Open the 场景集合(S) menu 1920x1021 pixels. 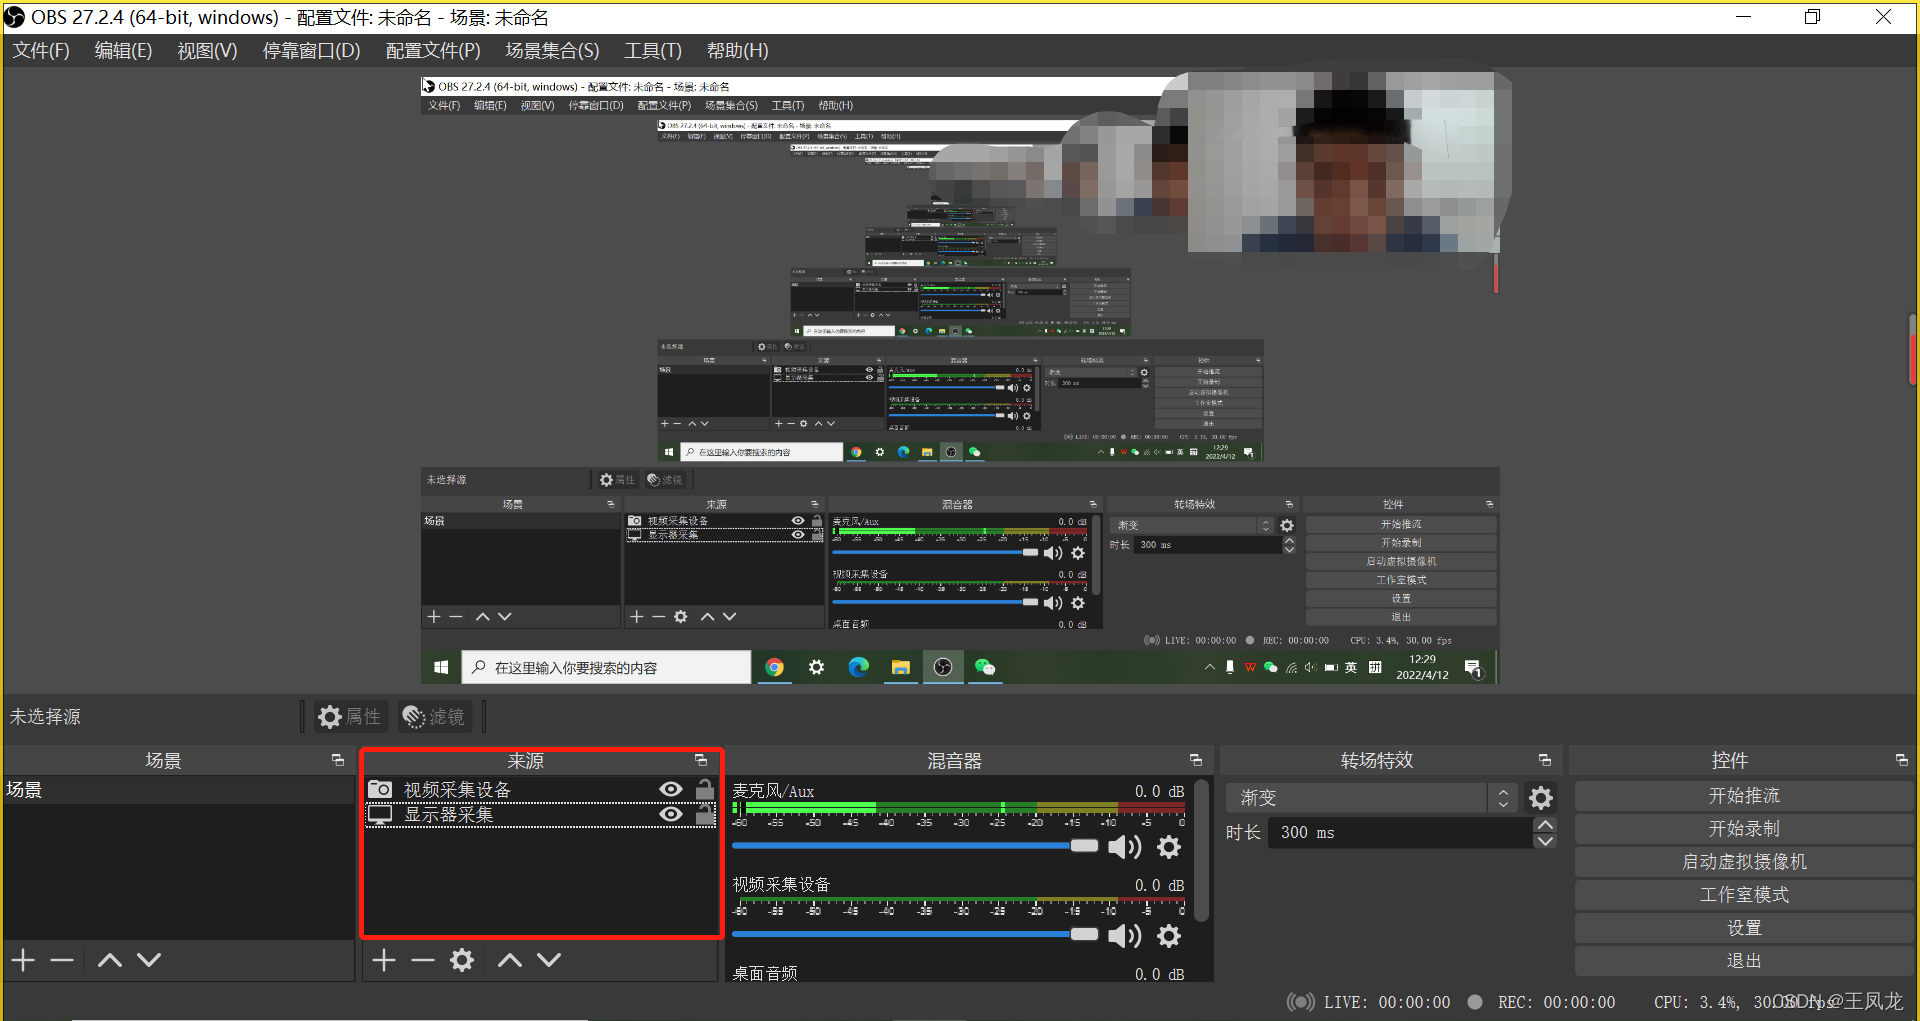coord(552,50)
